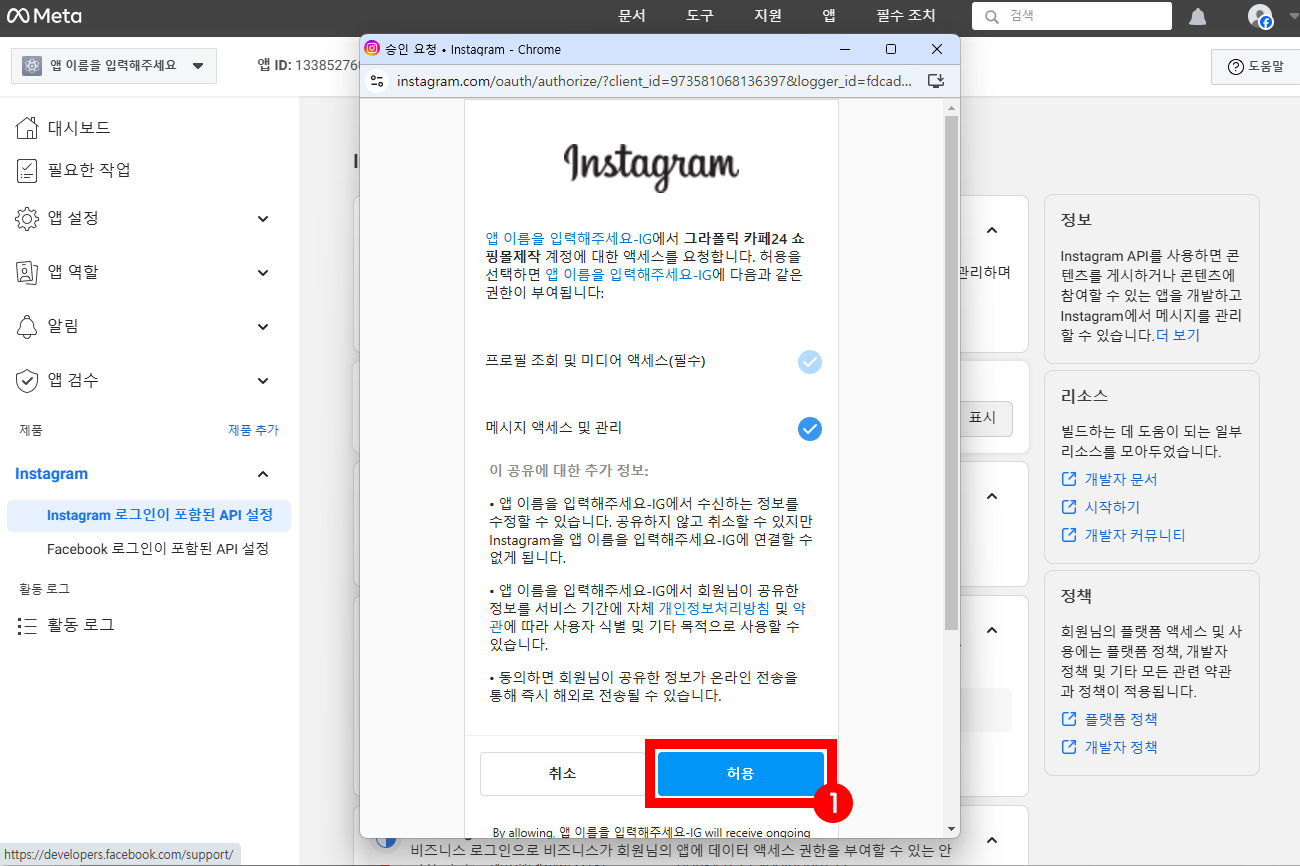Open the 더 보기 link
This screenshot has height=866, width=1300.
[x=1177, y=336]
